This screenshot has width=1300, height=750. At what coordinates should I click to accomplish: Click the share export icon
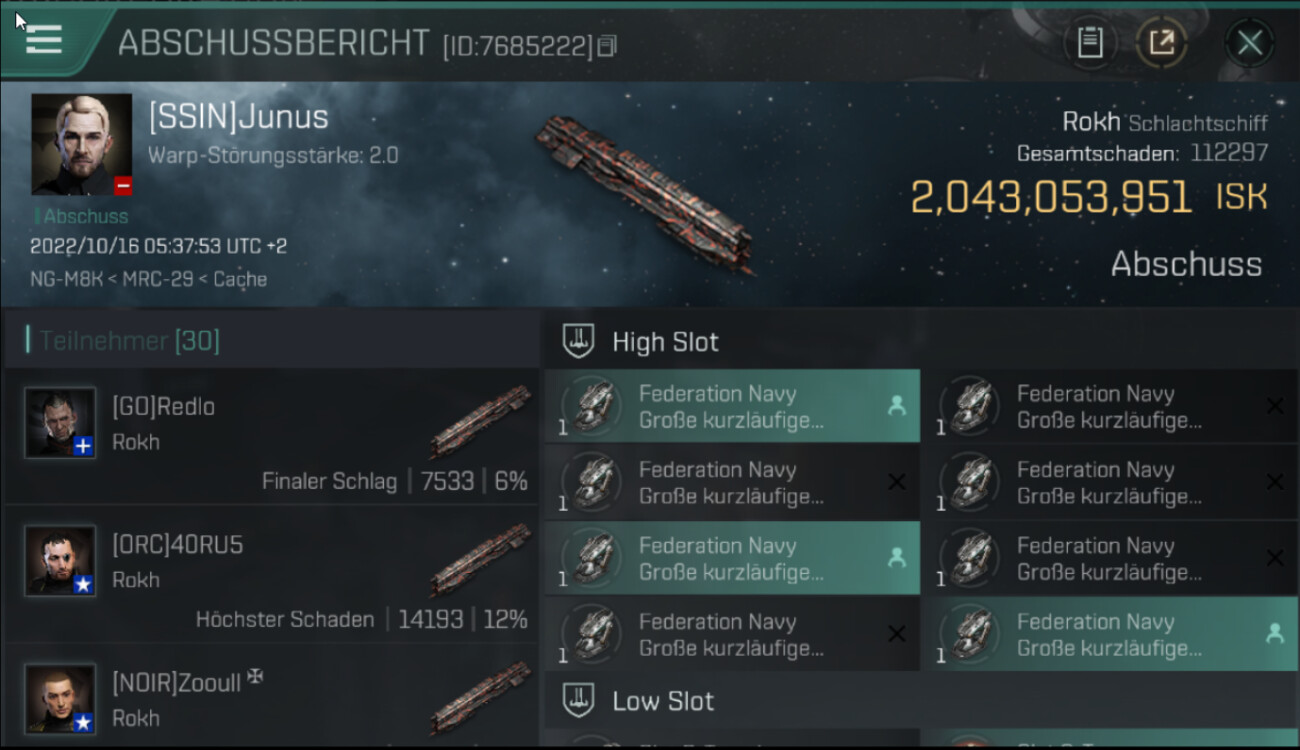point(1161,43)
